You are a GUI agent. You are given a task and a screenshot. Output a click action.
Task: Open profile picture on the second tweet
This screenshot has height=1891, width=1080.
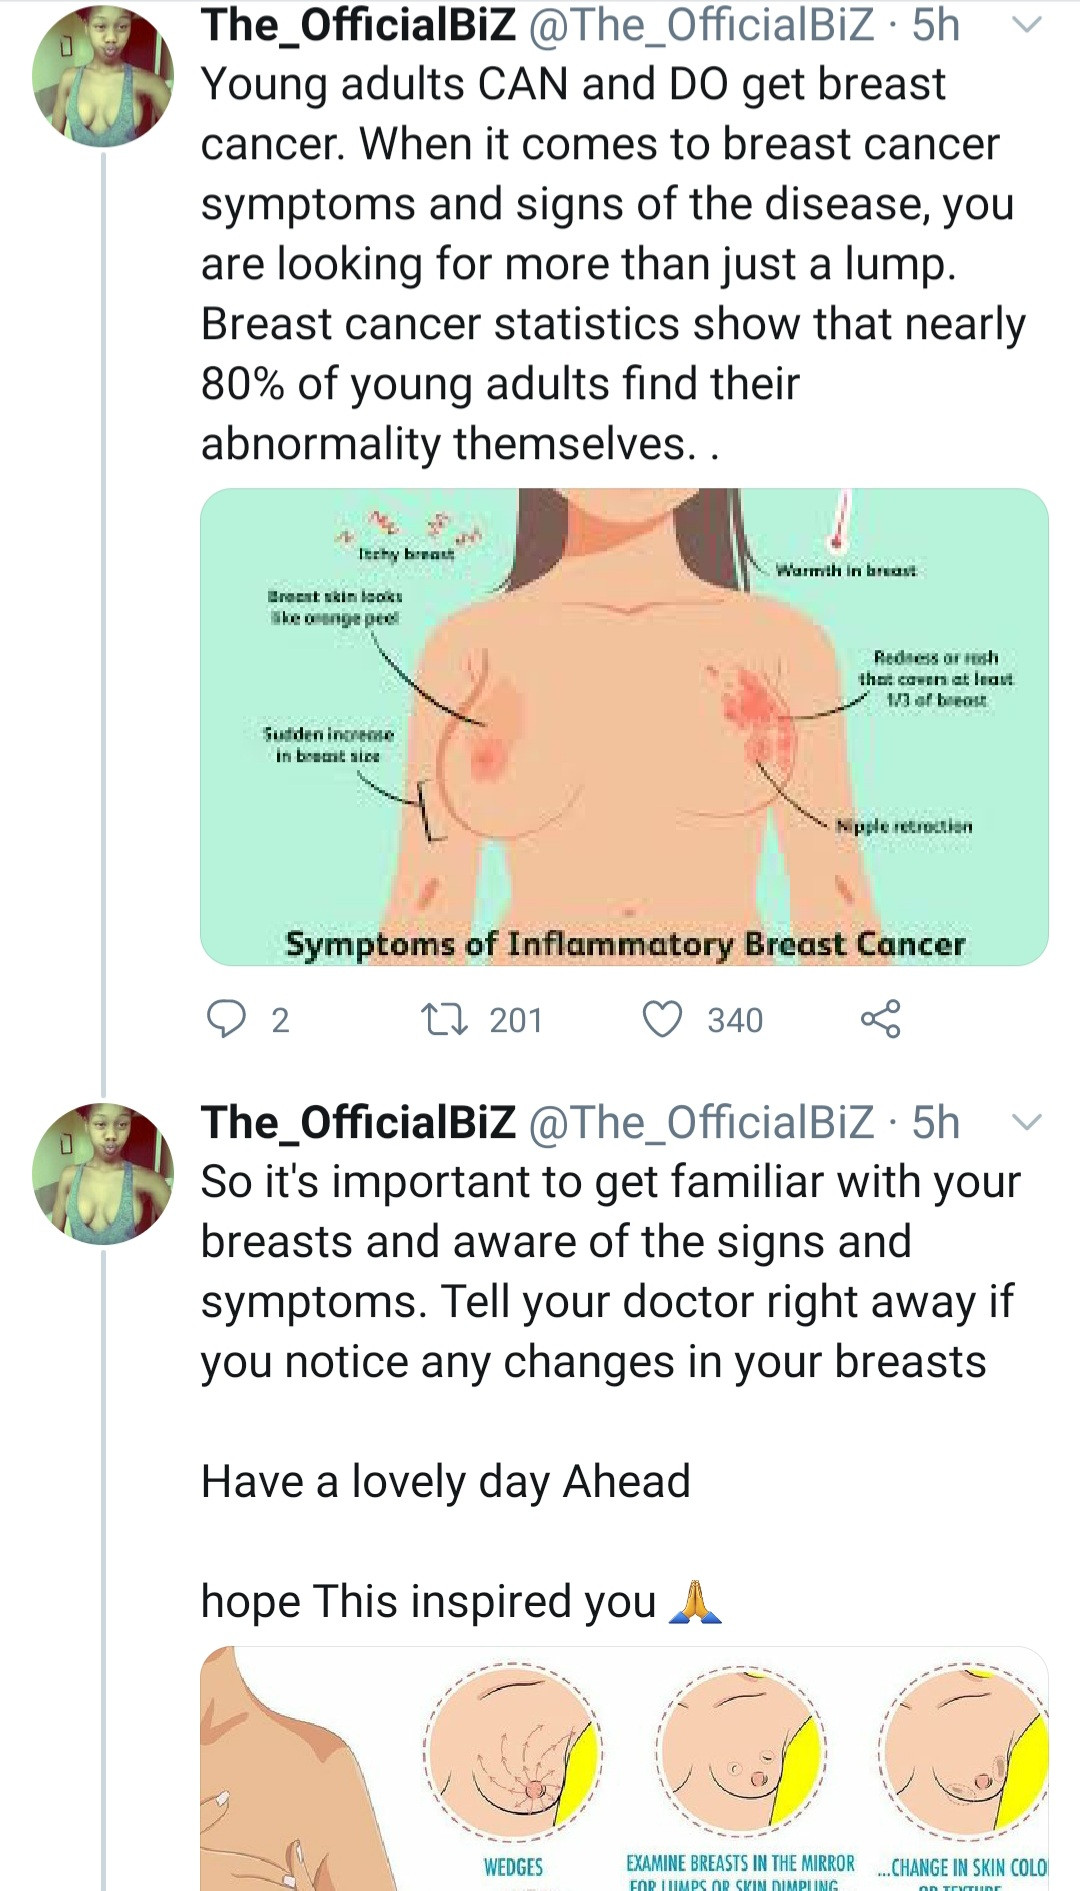tap(103, 1174)
